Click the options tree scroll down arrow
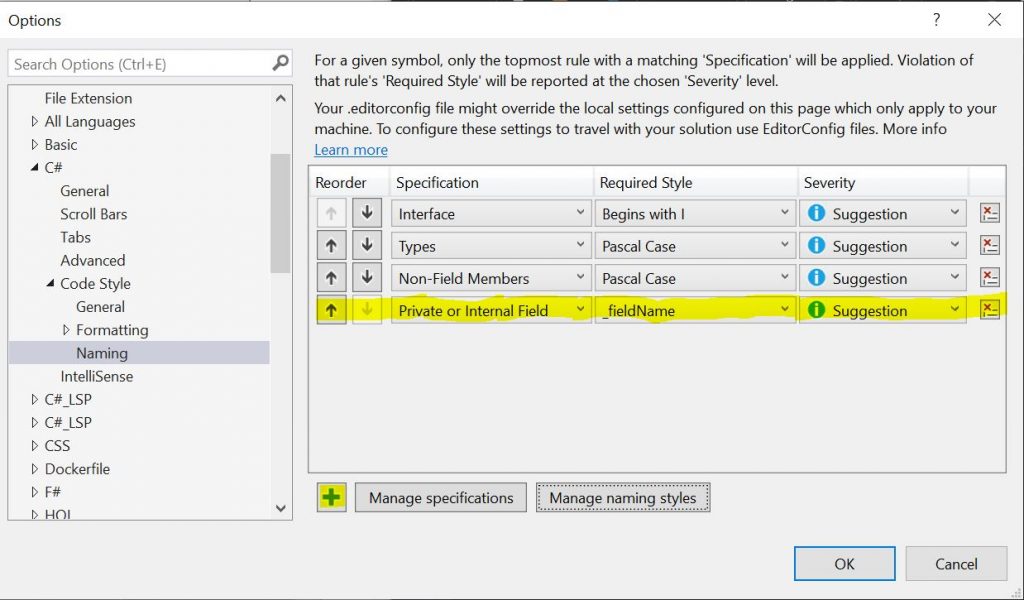This screenshot has height=600, width=1024. tap(281, 508)
